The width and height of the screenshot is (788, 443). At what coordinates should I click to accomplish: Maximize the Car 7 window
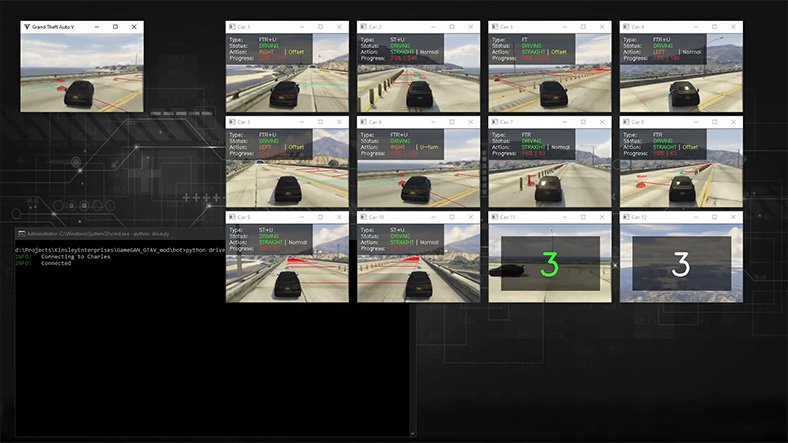[583, 122]
